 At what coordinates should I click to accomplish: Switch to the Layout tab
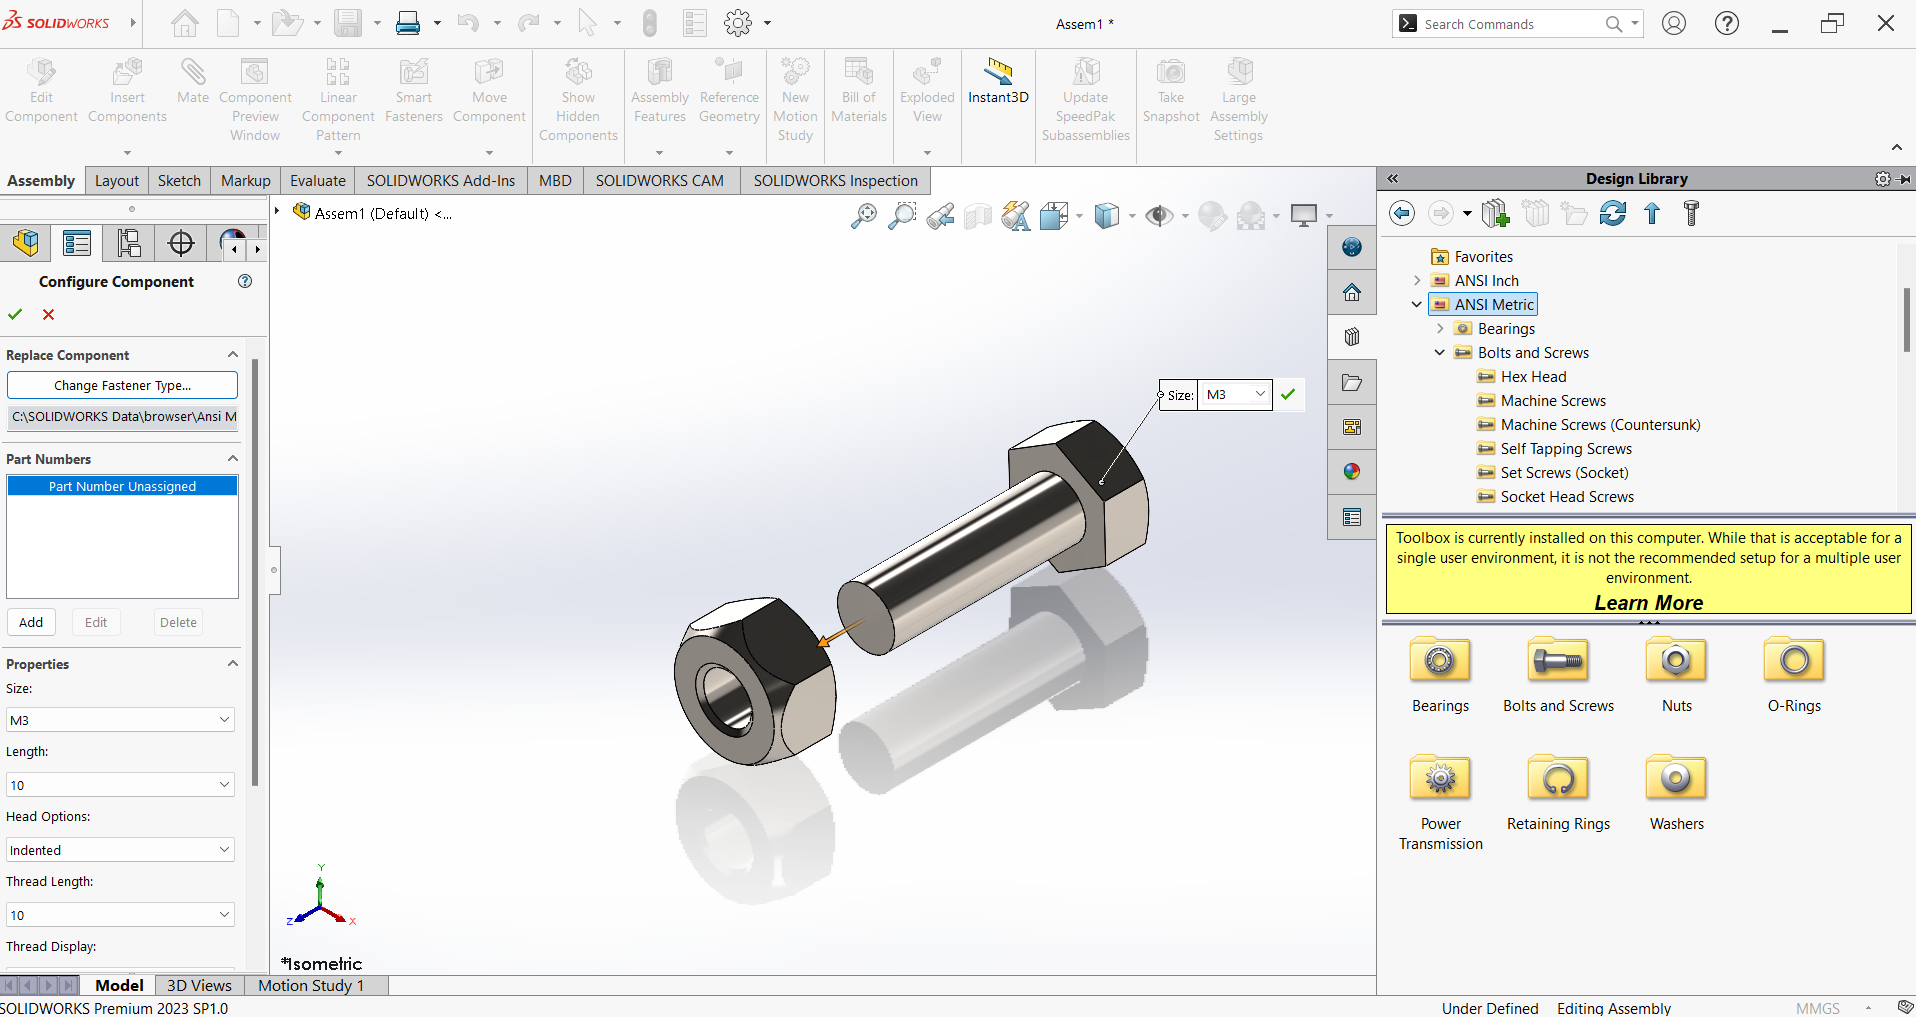click(117, 180)
